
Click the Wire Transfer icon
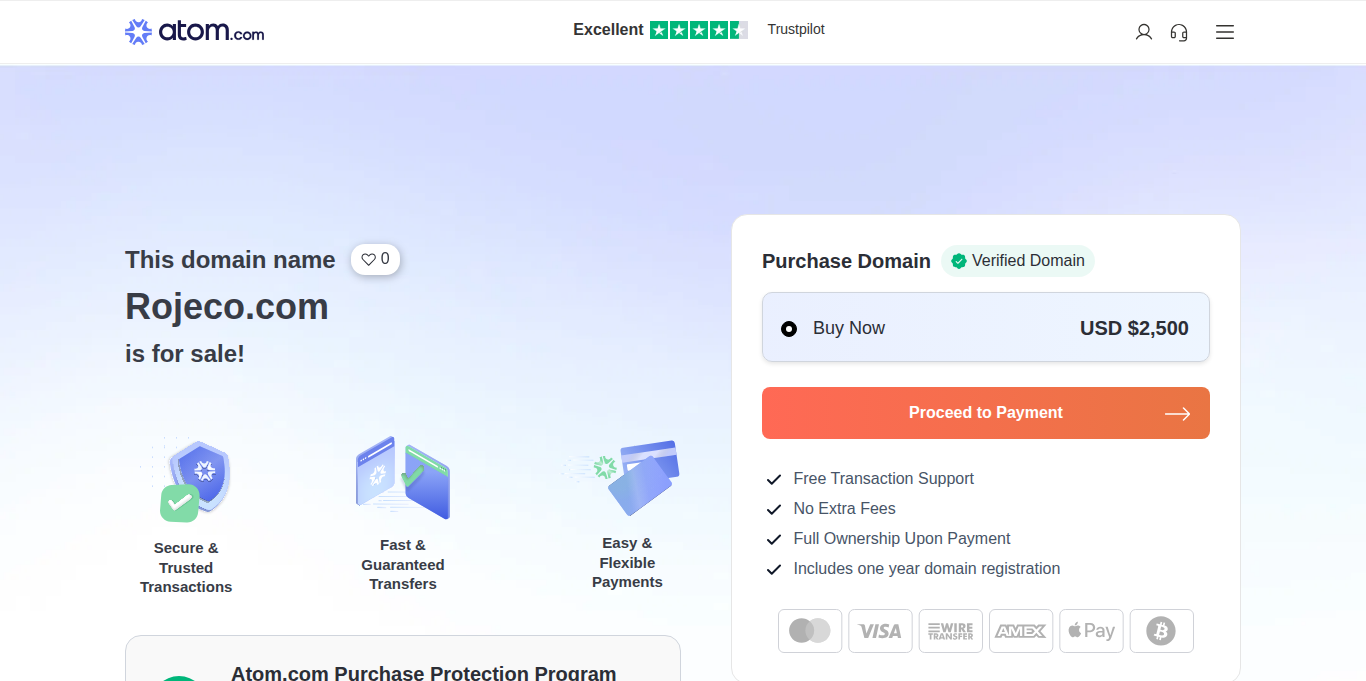pyautogui.click(x=950, y=631)
